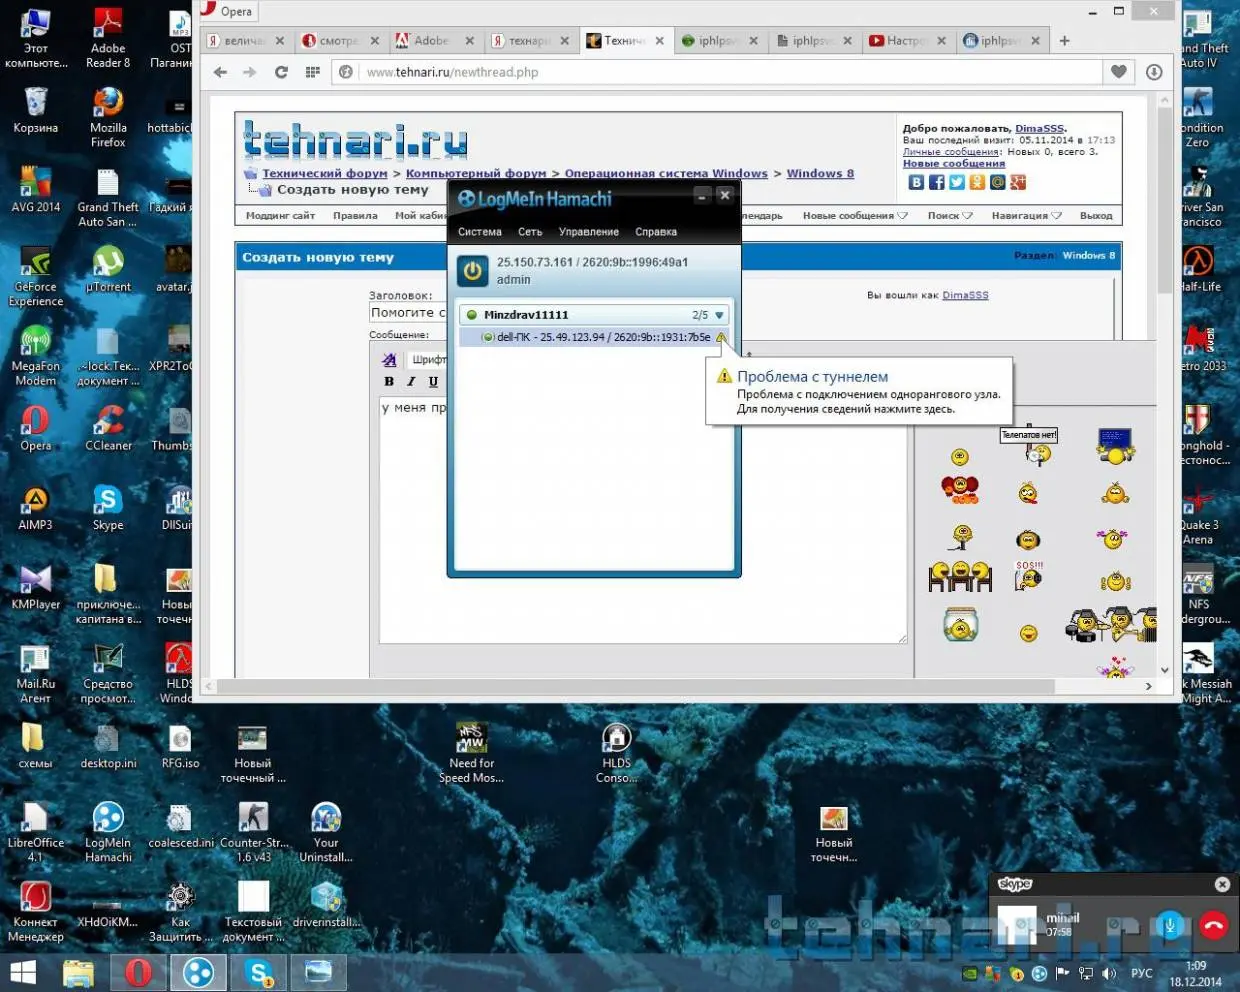Click Выход logout link
1240x992 pixels.
coord(1096,215)
